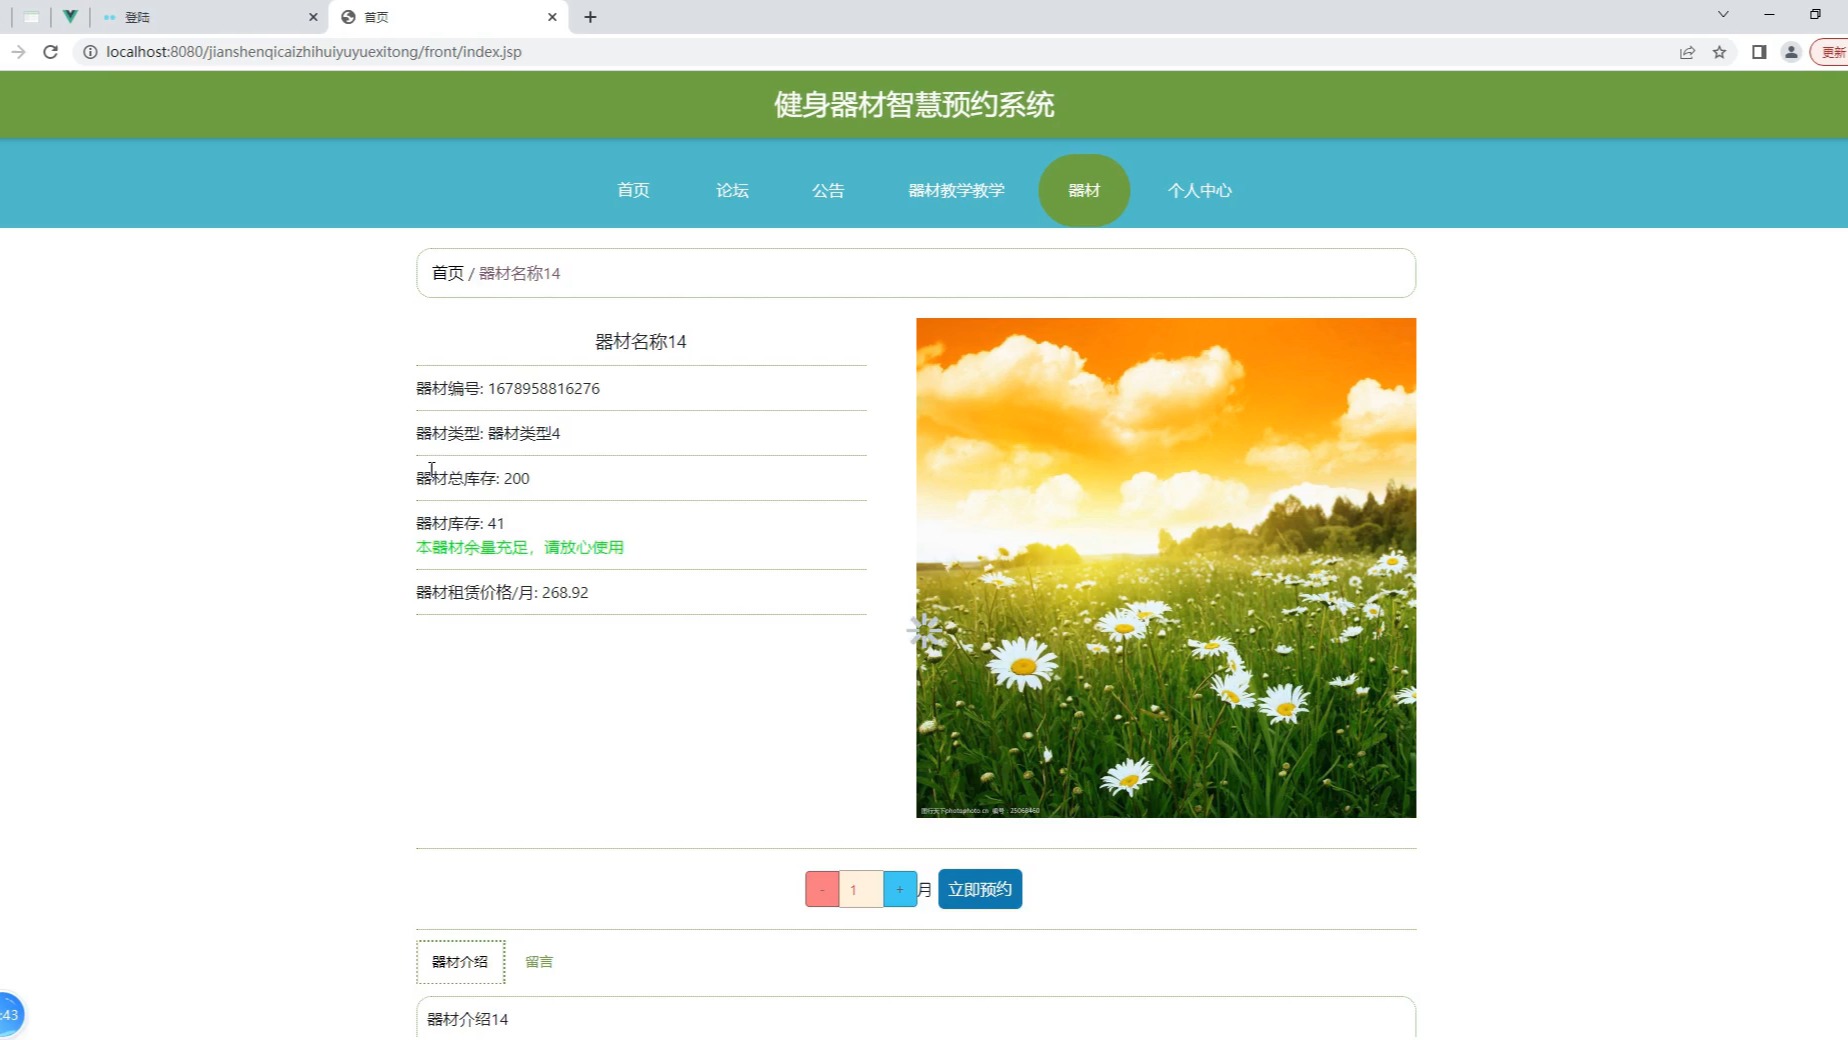Share this page using the share icon
The height and width of the screenshot is (1040, 1848).
coord(1687,52)
